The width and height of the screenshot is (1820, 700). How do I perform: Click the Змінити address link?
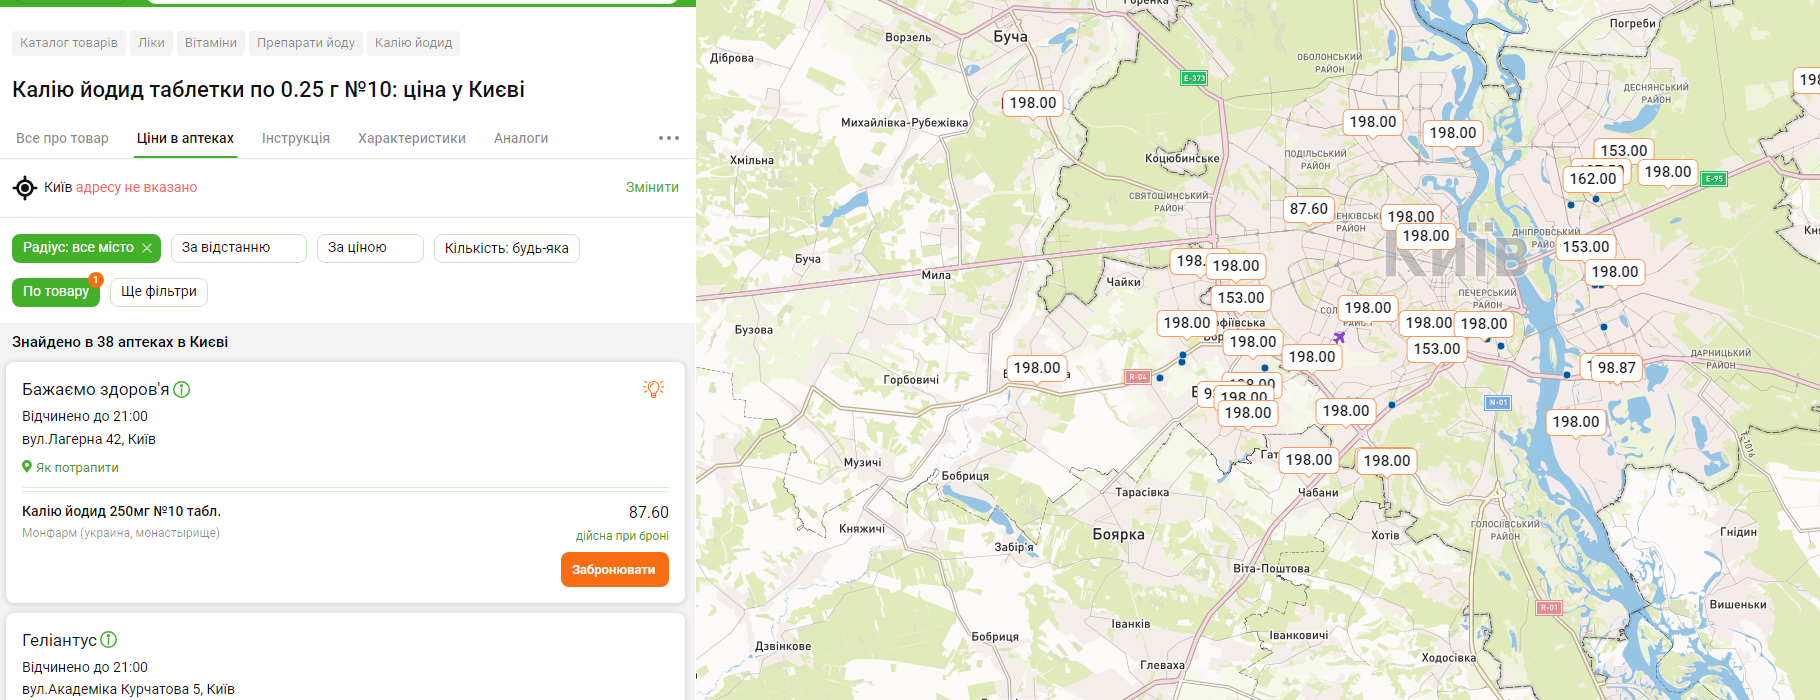tap(652, 187)
